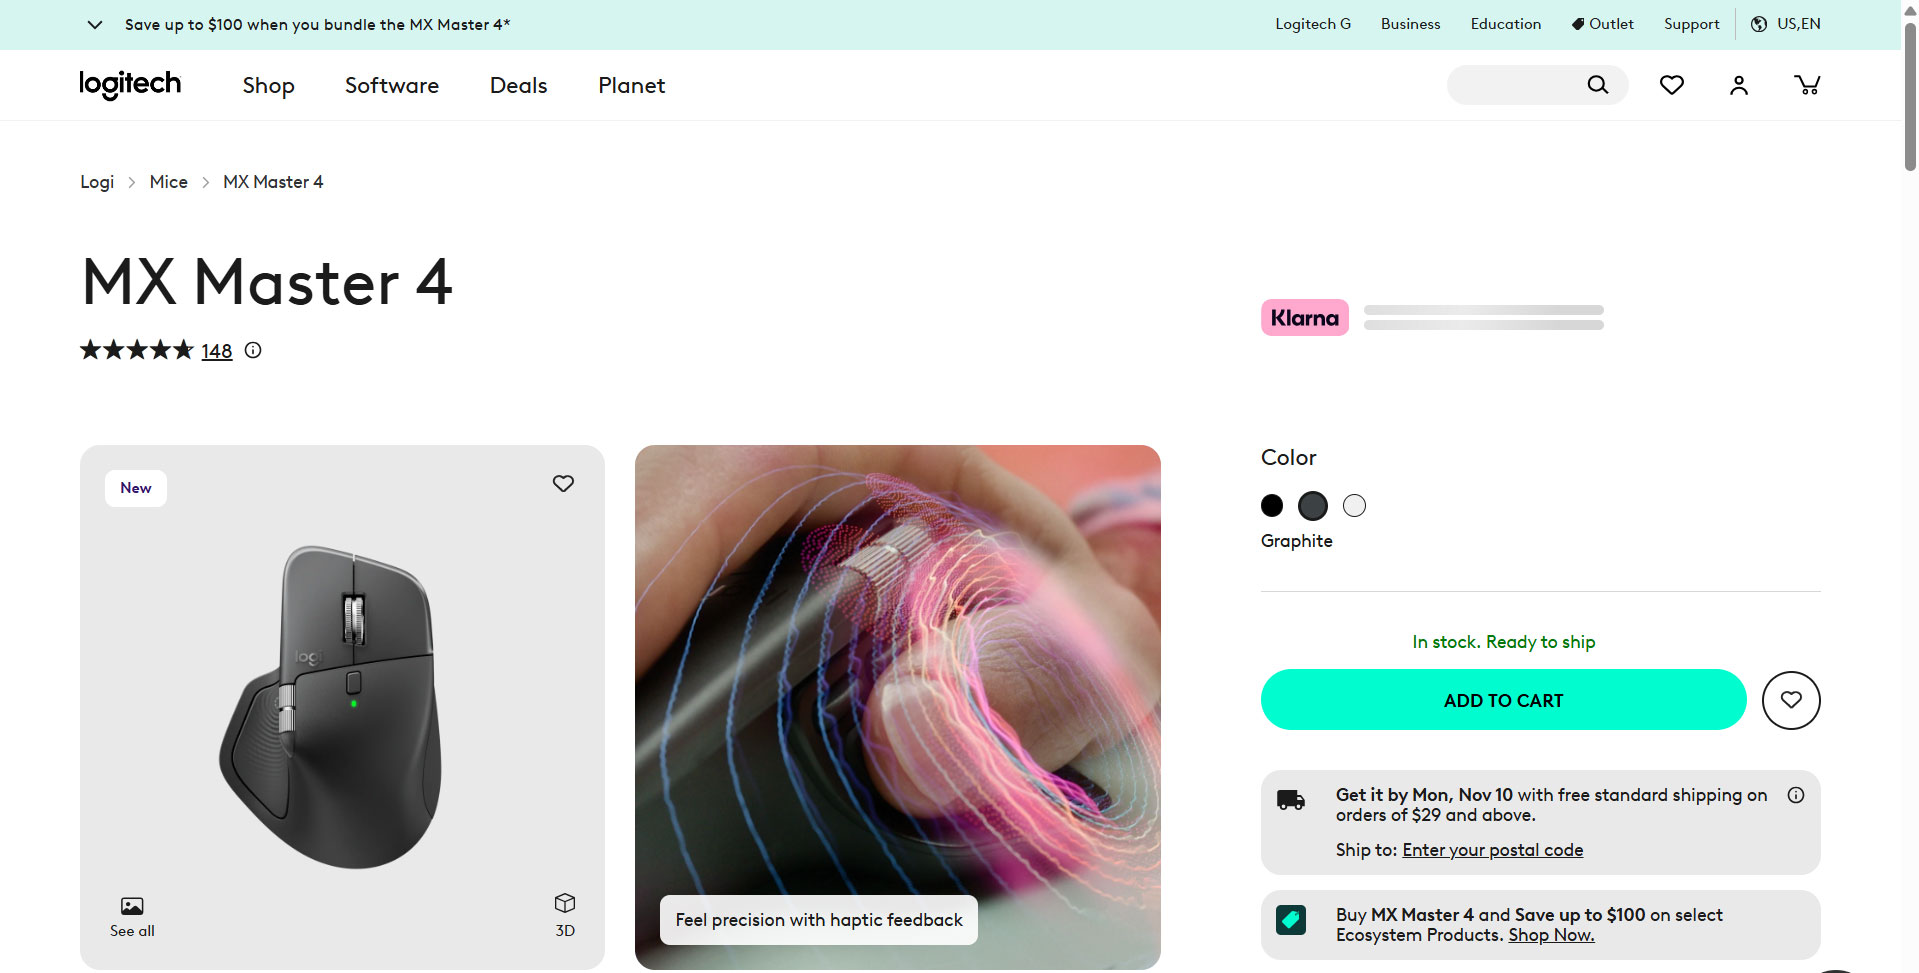Open the wishlist heart in header
1919x973 pixels.
click(1671, 85)
